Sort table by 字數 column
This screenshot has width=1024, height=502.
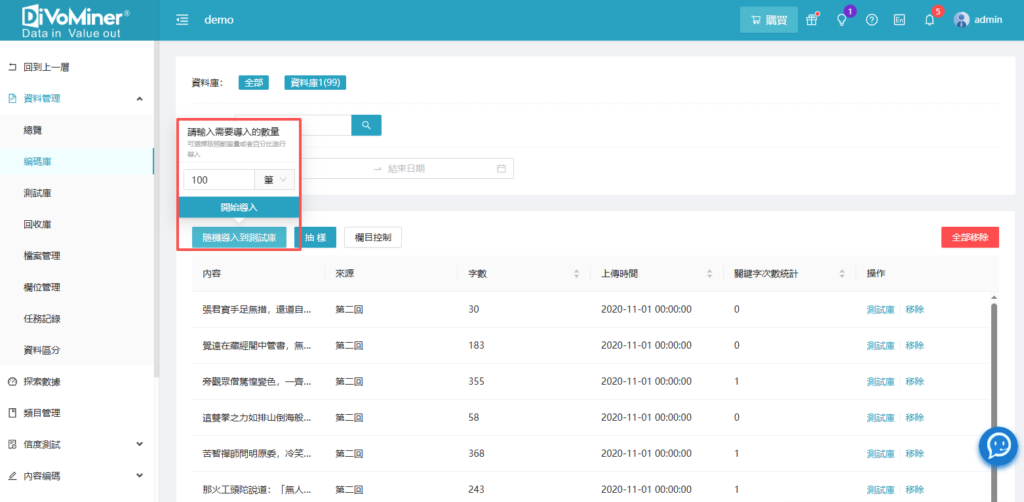575,273
